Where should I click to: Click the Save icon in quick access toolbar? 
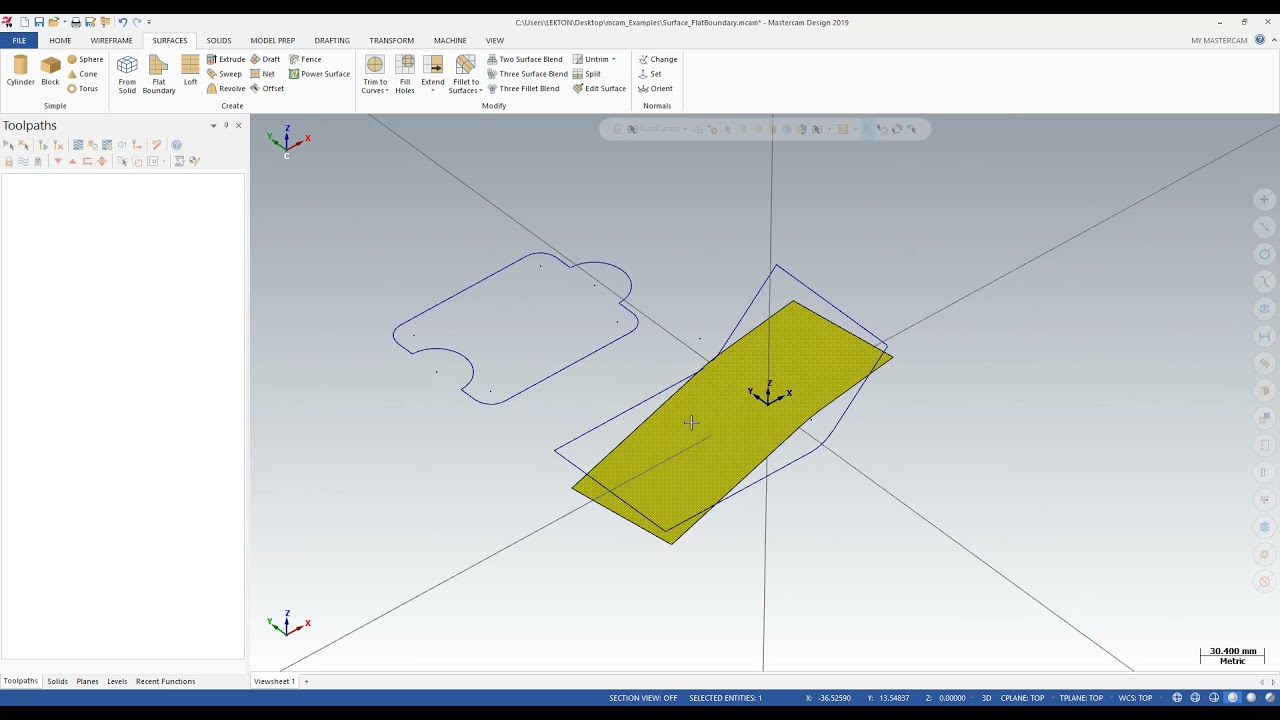(x=39, y=22)
